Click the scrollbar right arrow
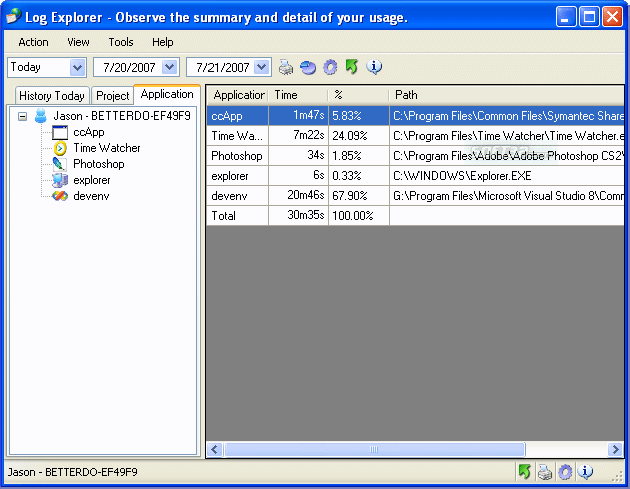Screen dimensions: 630x489 click(x=615, y=449)
